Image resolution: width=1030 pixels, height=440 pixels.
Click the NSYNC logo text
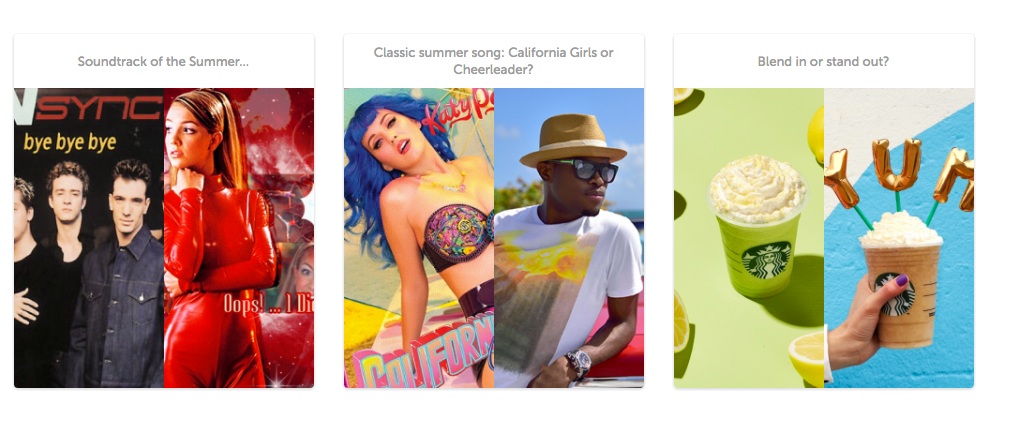point(89,107)
